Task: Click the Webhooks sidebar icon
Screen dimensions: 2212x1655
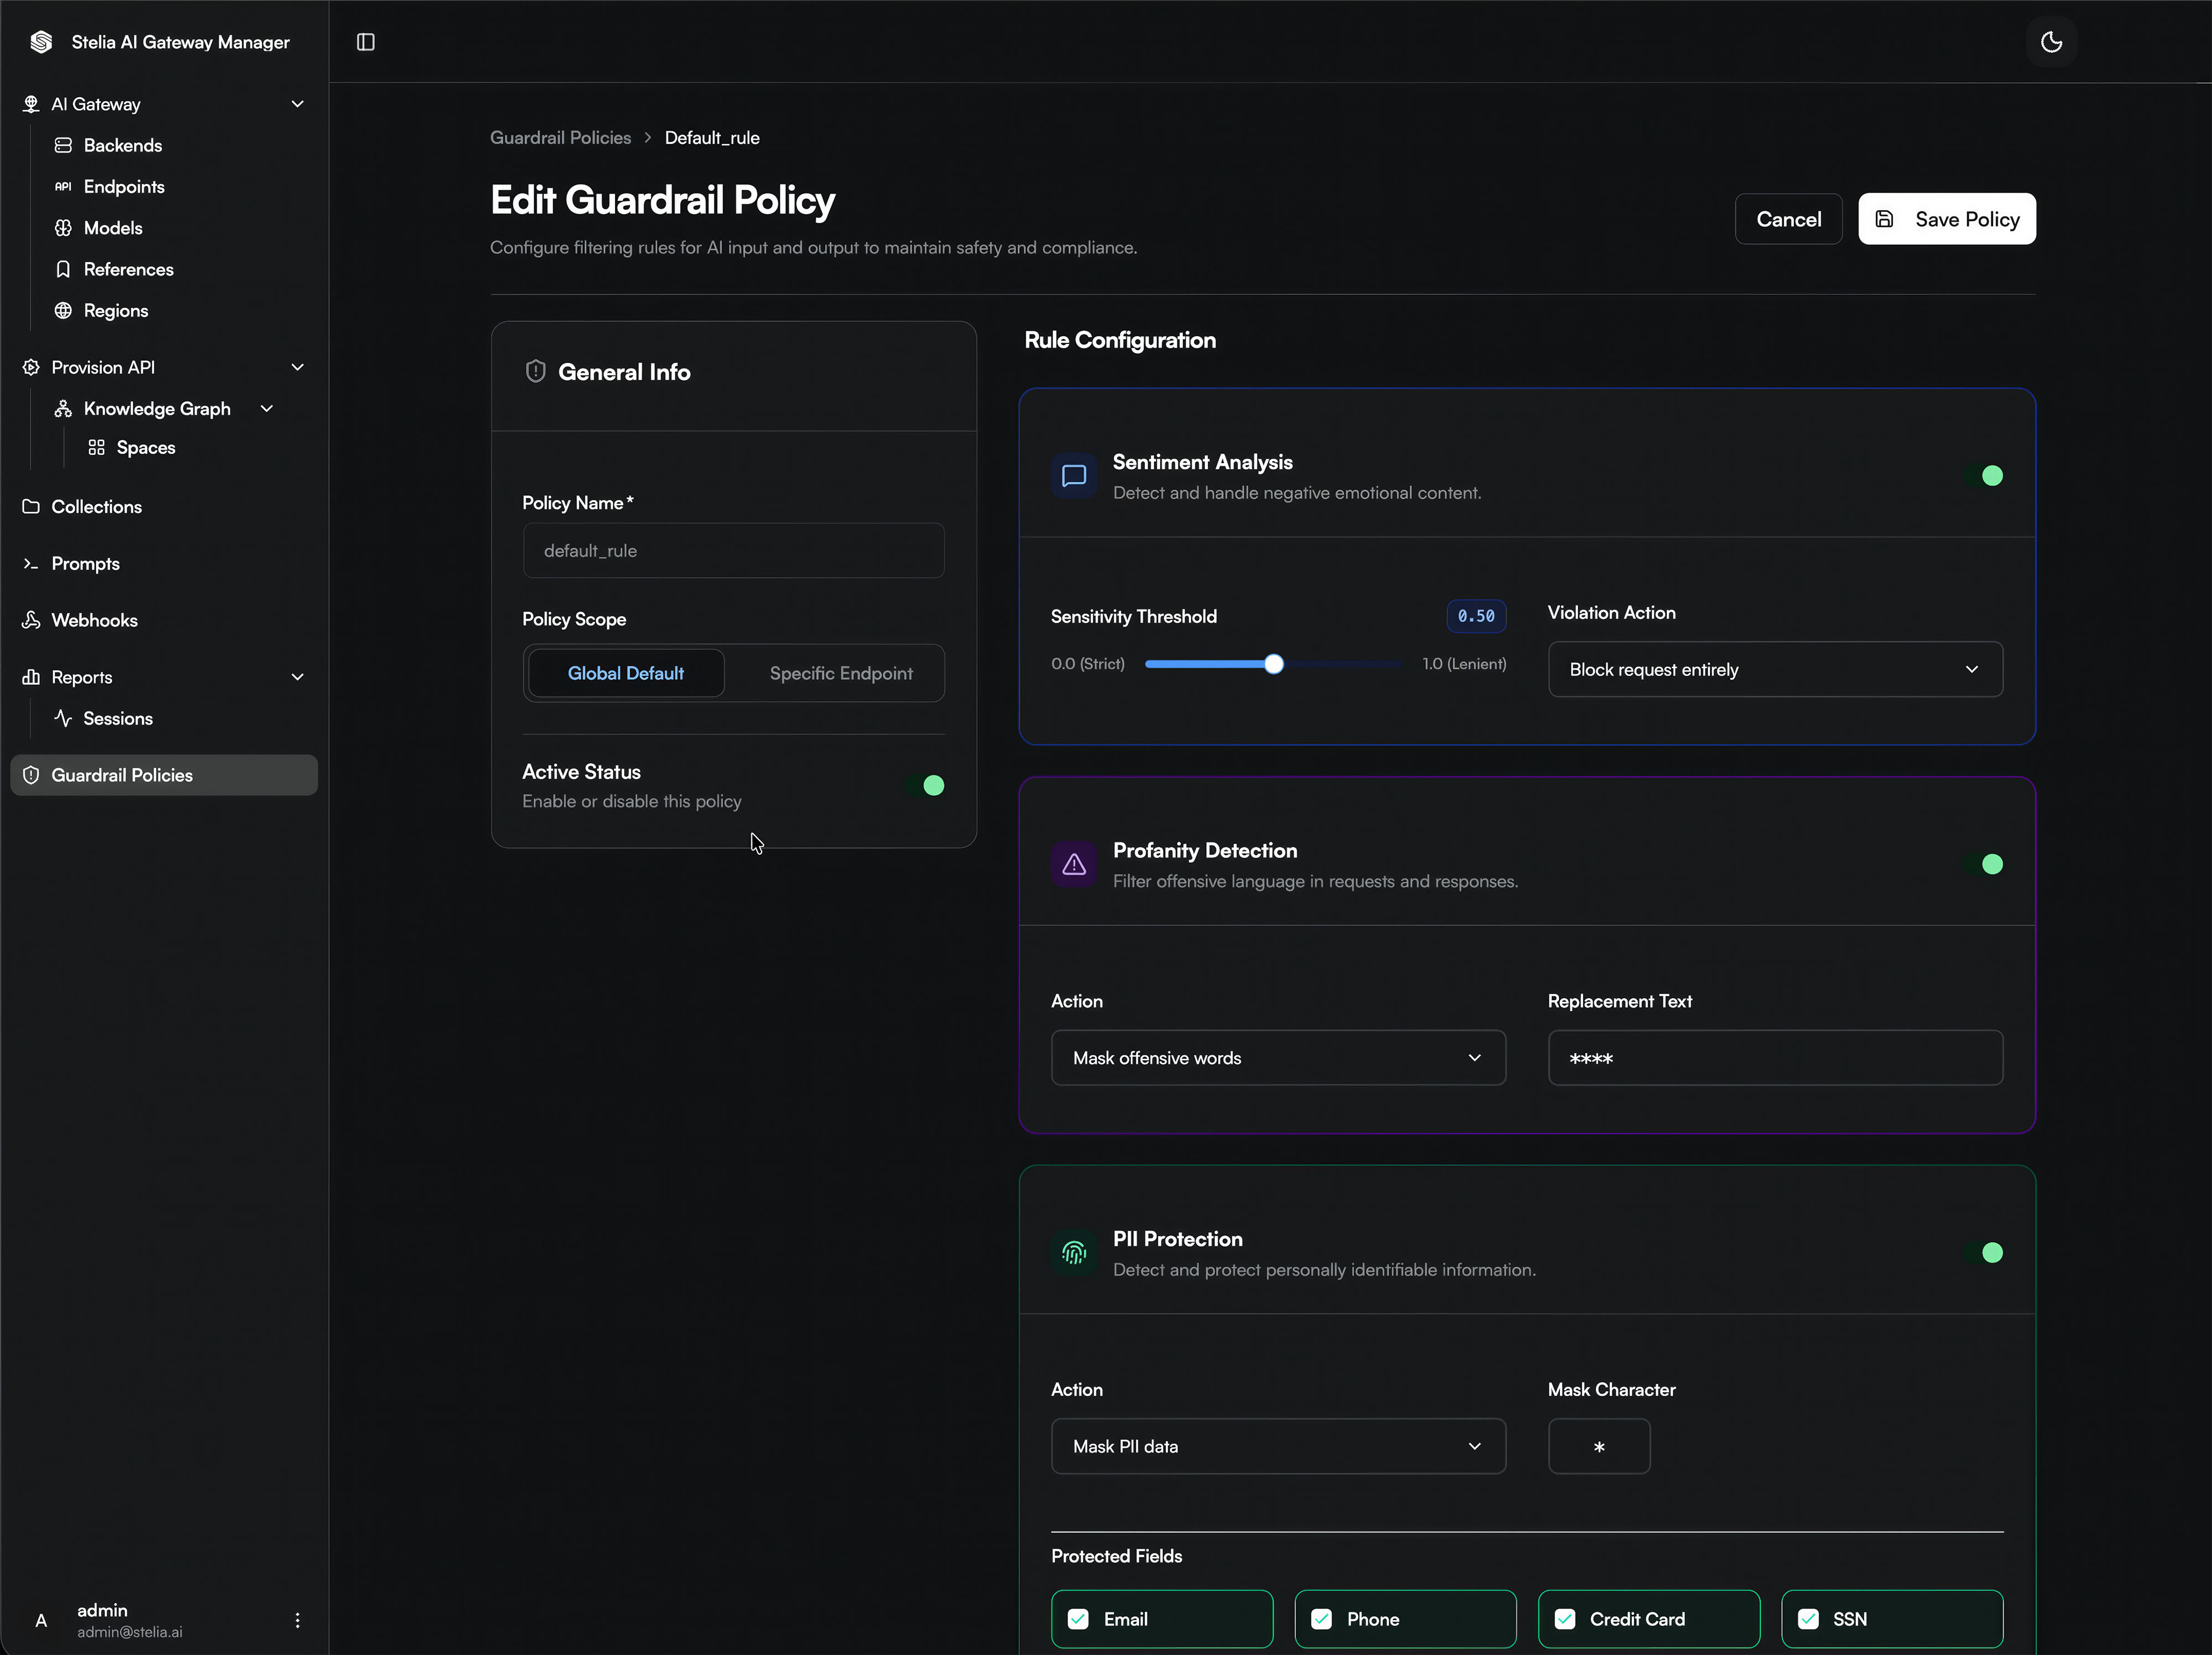Action: pos(31,620)
